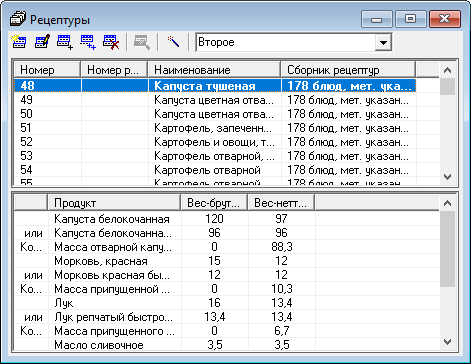The width and height of the screenshot is (471, 364).
Task: Click the Рецептуры window title icon
Action: pyautogui.click(x=18, y=19)
